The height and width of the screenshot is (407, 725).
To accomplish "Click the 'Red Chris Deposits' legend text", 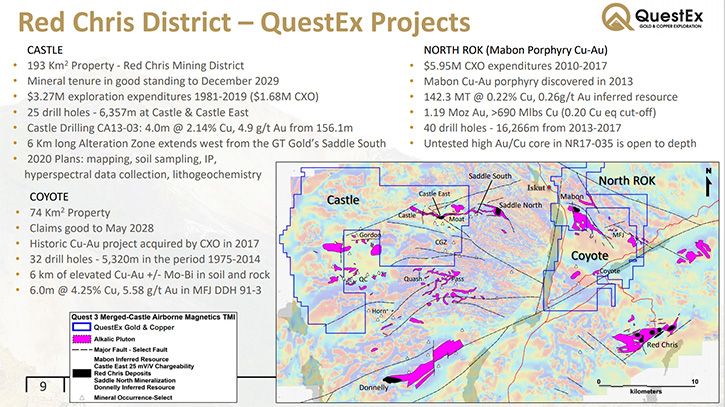I will pos(122,373).
